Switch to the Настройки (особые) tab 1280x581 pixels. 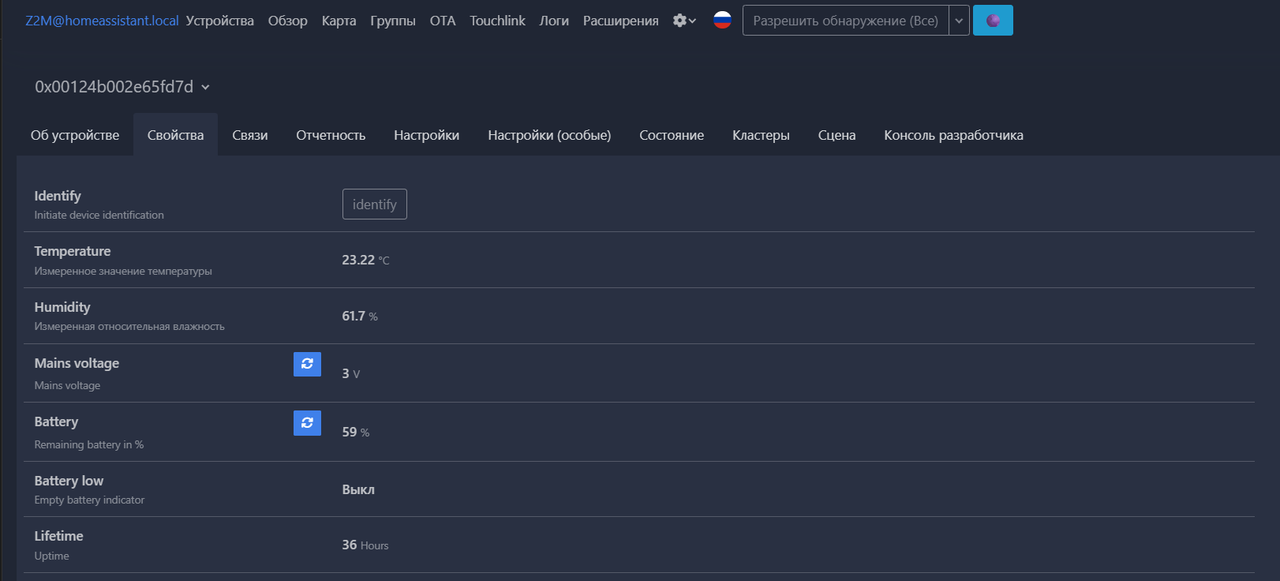coord(549,135)
